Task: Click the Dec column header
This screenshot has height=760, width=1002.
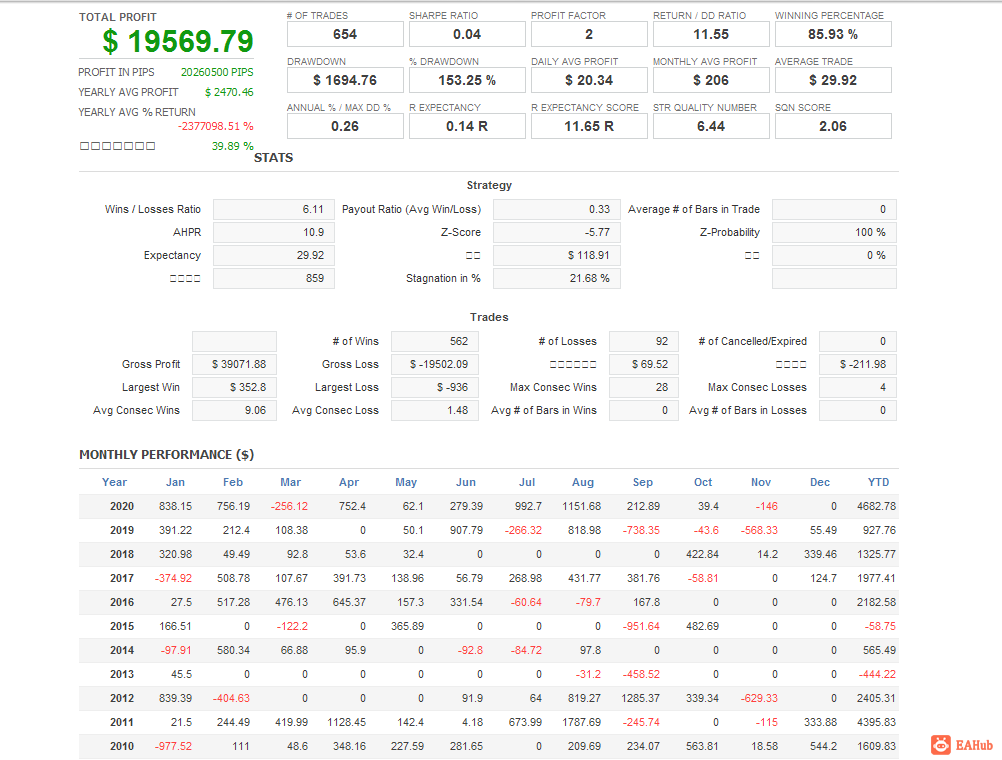Action: click(820, 483)
